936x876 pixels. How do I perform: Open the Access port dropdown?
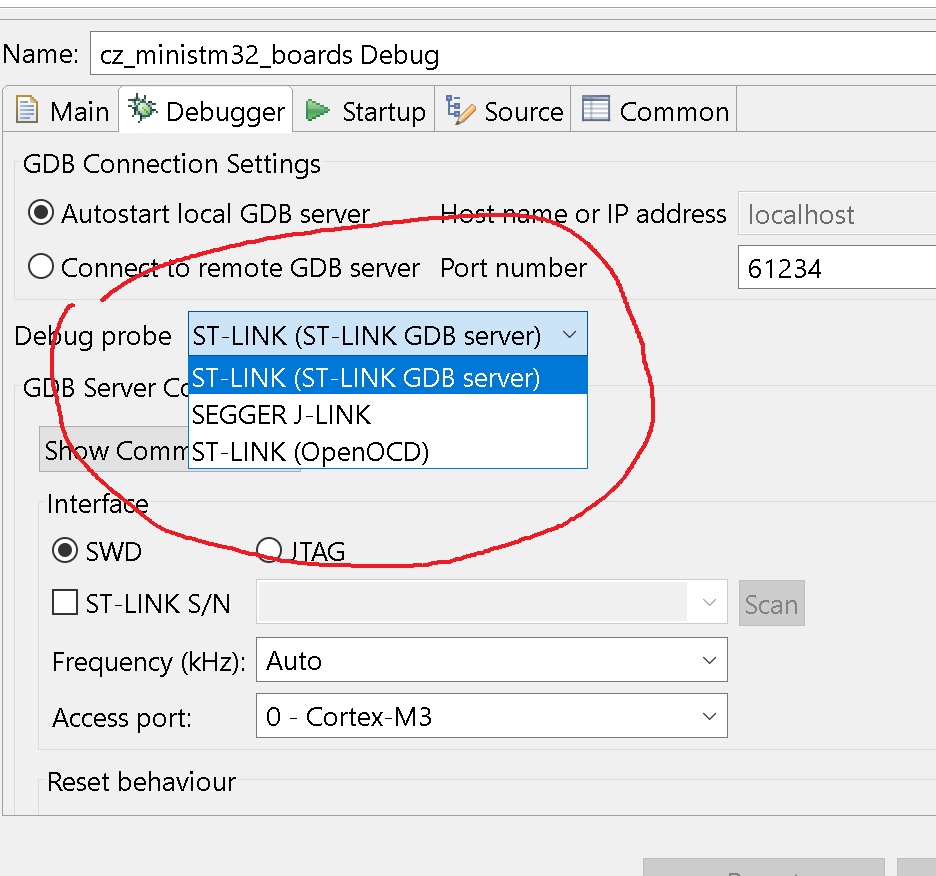tap(492, 716)
